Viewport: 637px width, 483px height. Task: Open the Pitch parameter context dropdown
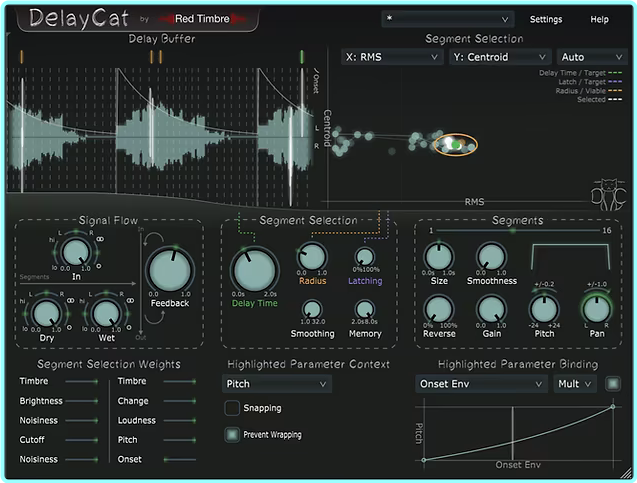click(277, 384)
